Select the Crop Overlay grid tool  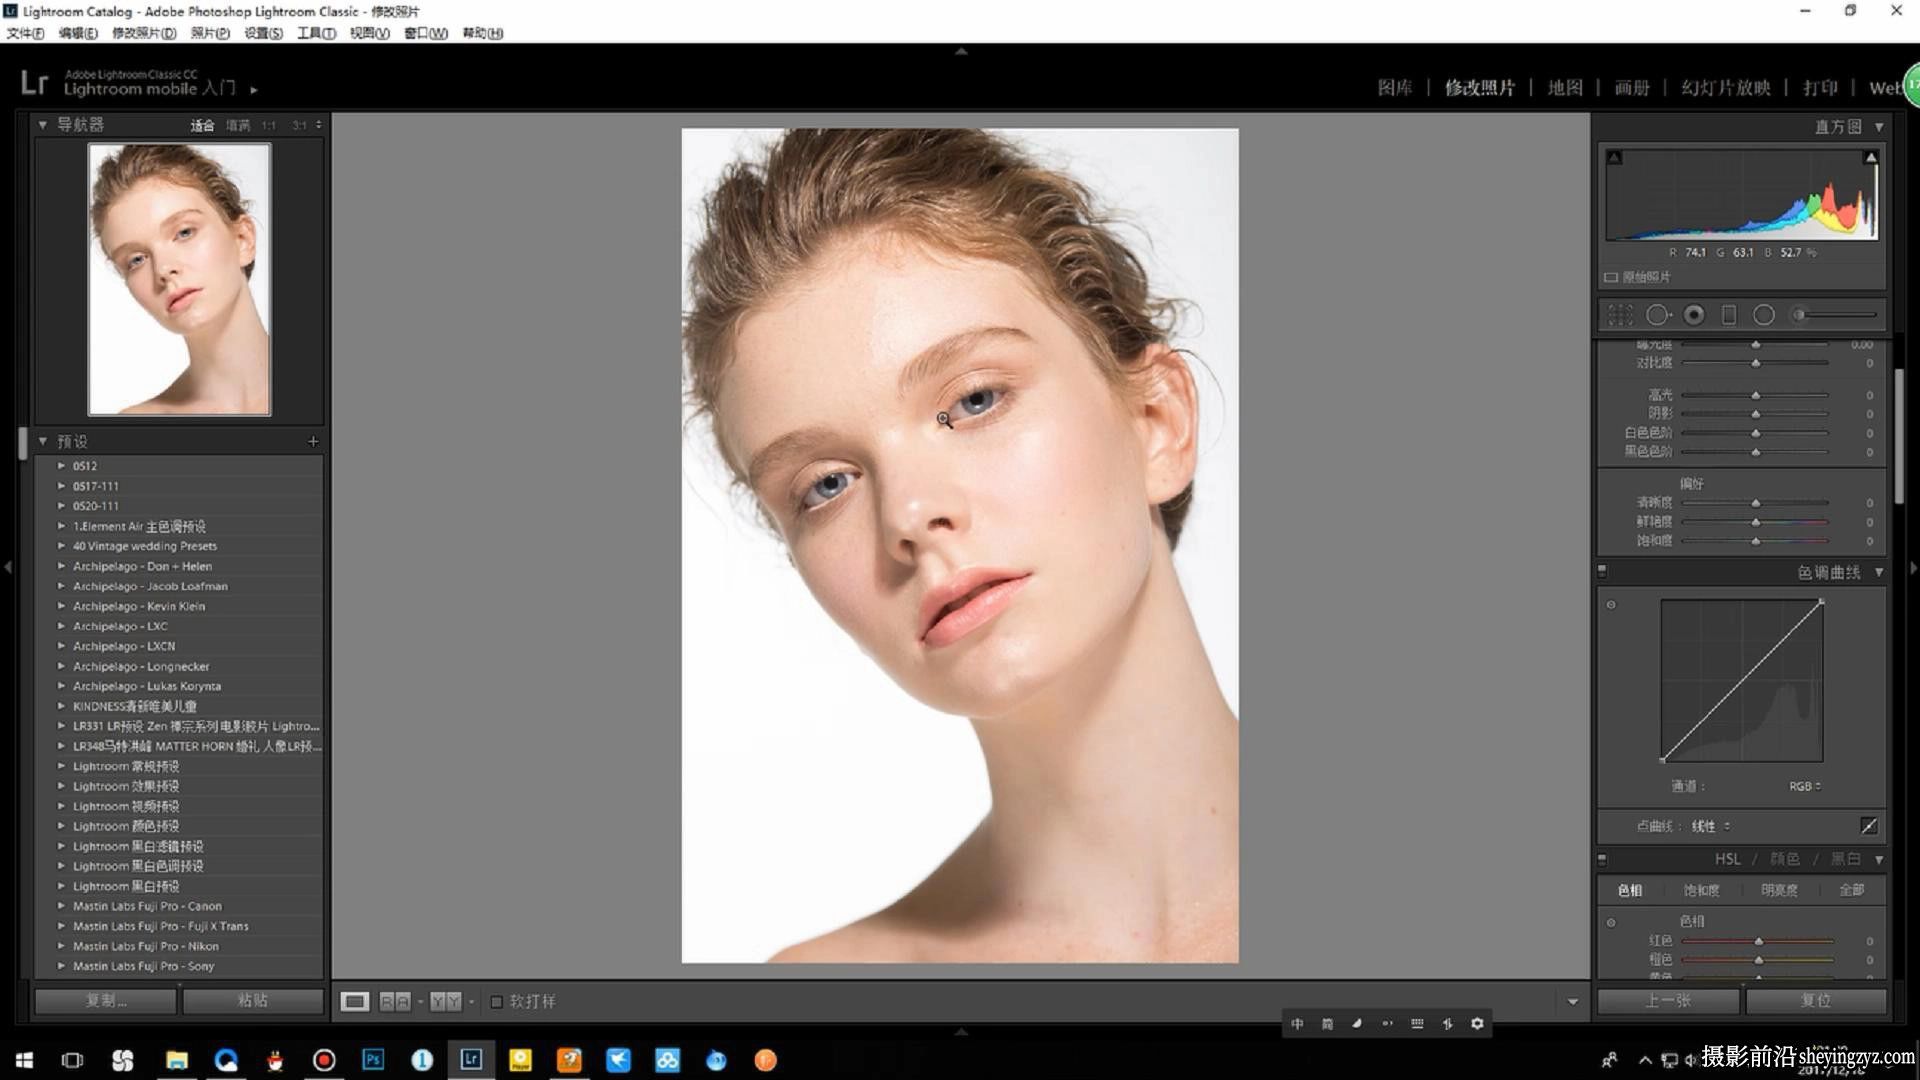click(x=1620, y=315)
